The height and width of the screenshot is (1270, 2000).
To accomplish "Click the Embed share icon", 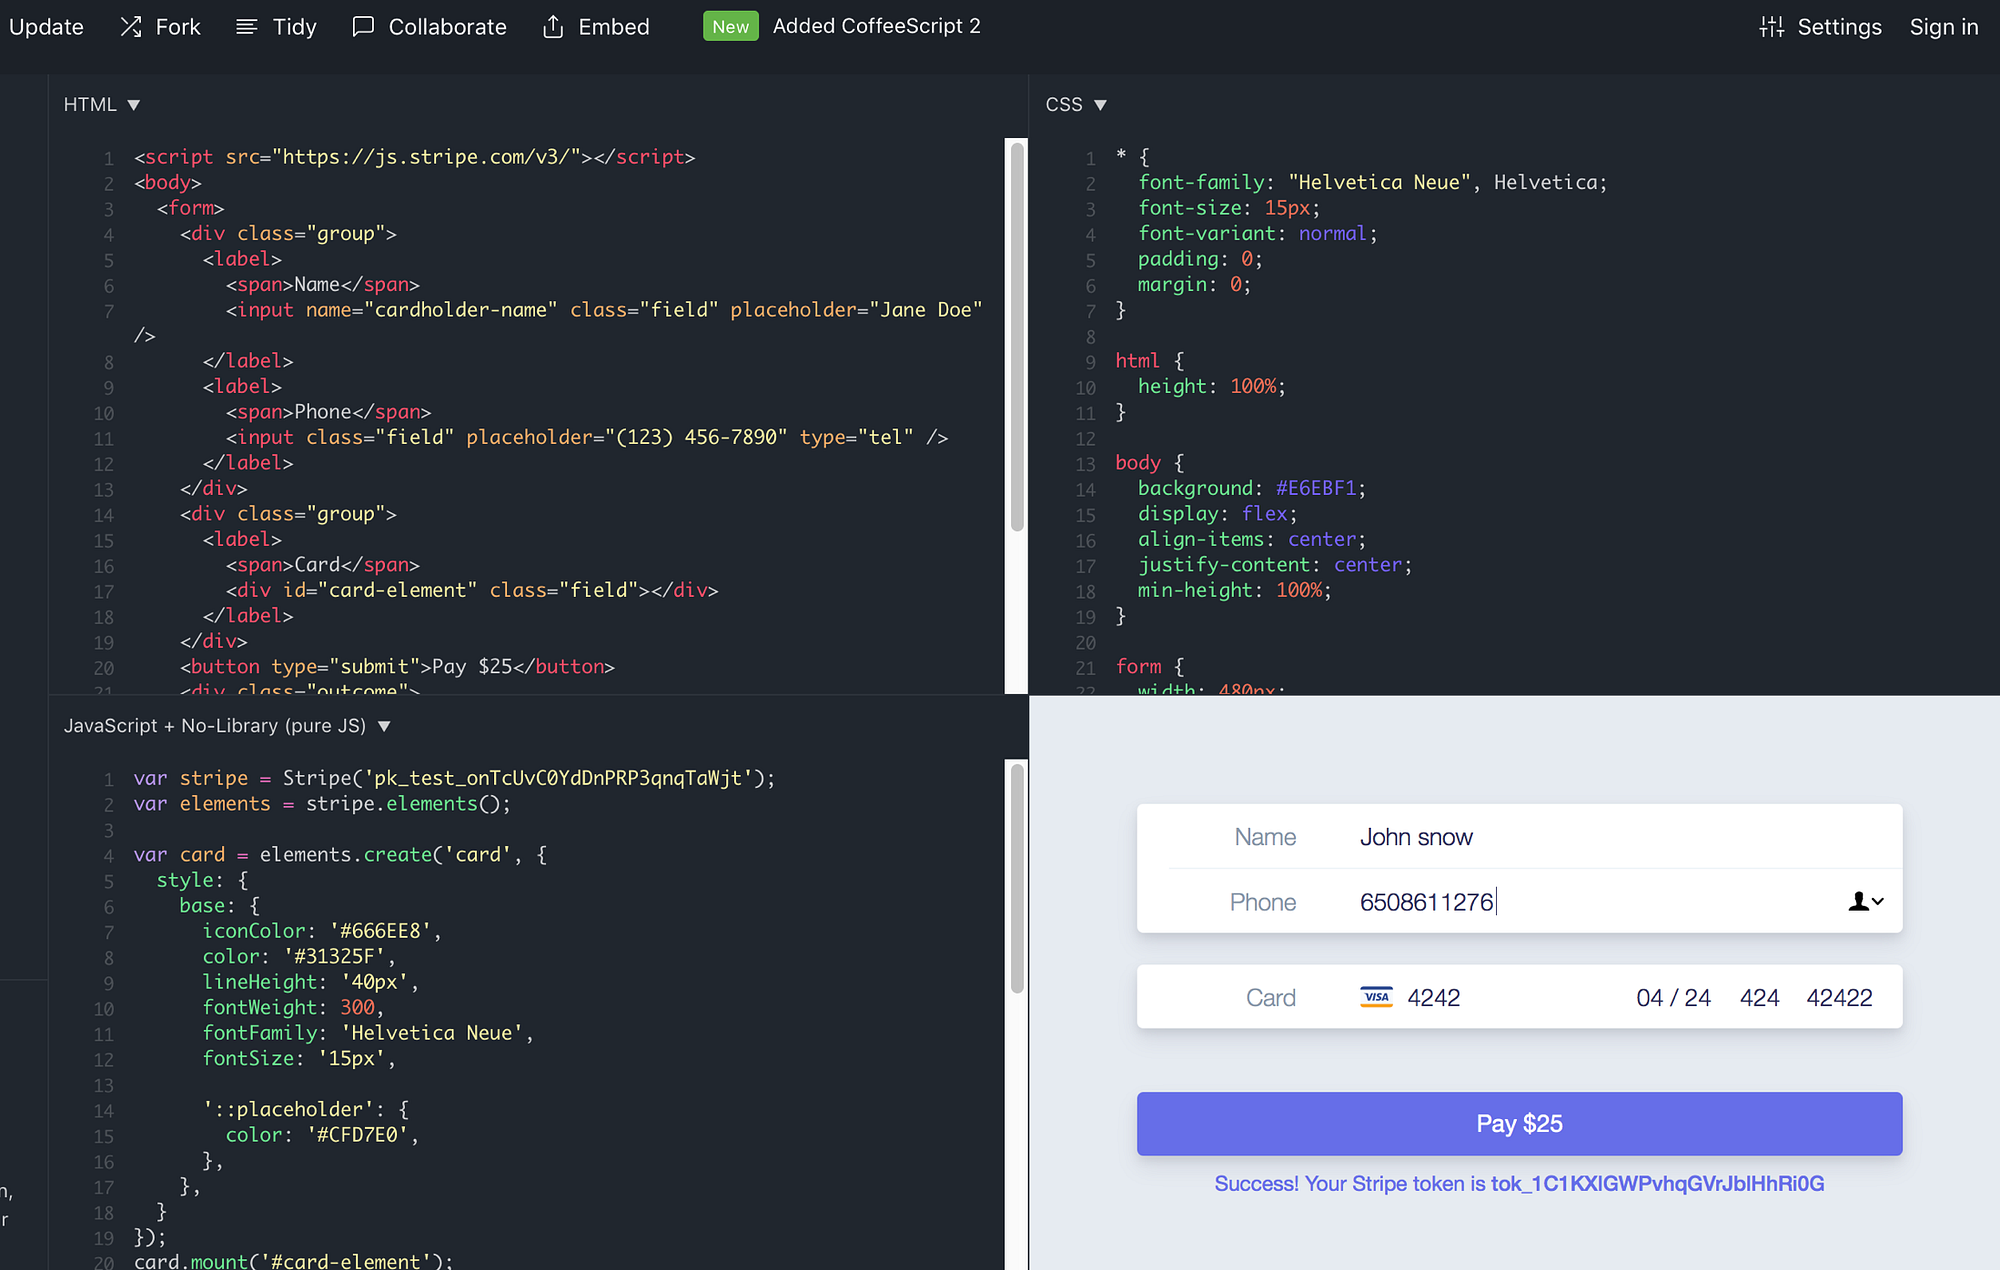I will coord(553,26).
